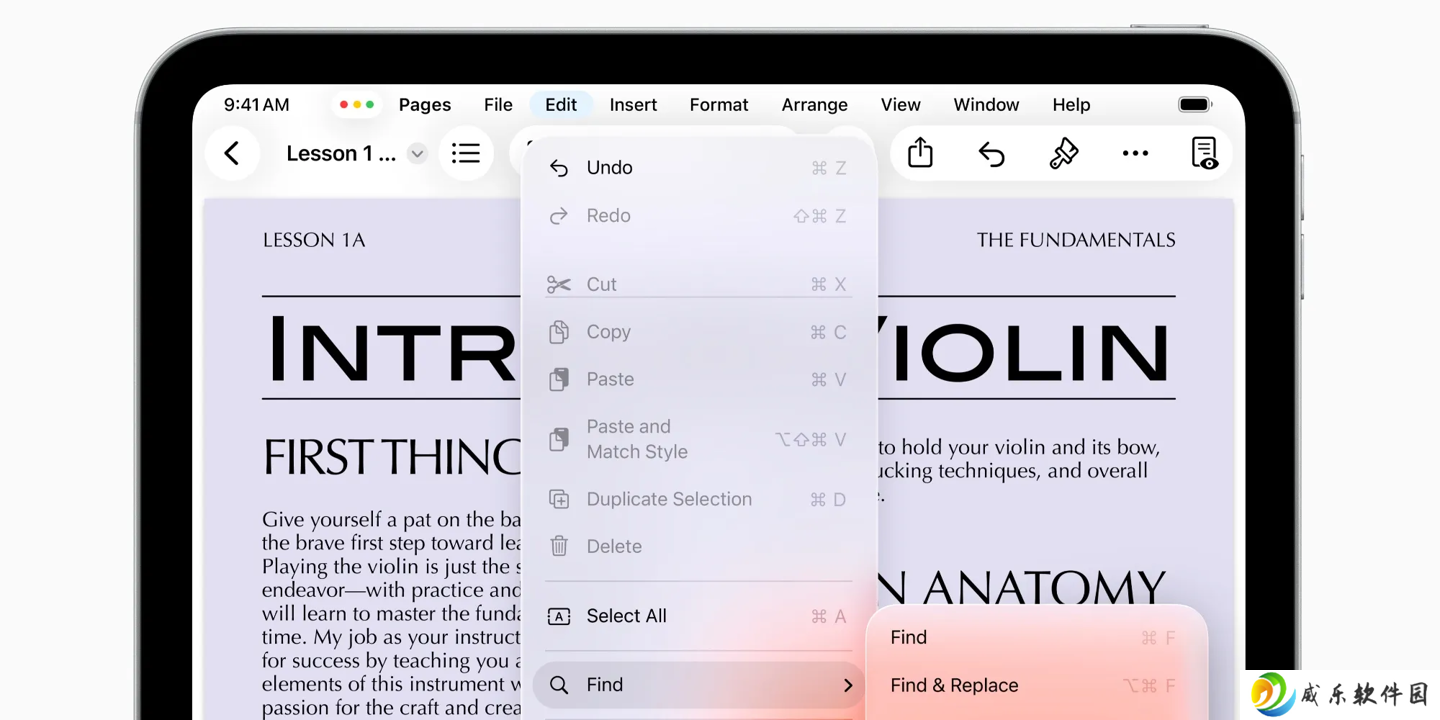Choose Redo from the Edit menu

point(698,215)
